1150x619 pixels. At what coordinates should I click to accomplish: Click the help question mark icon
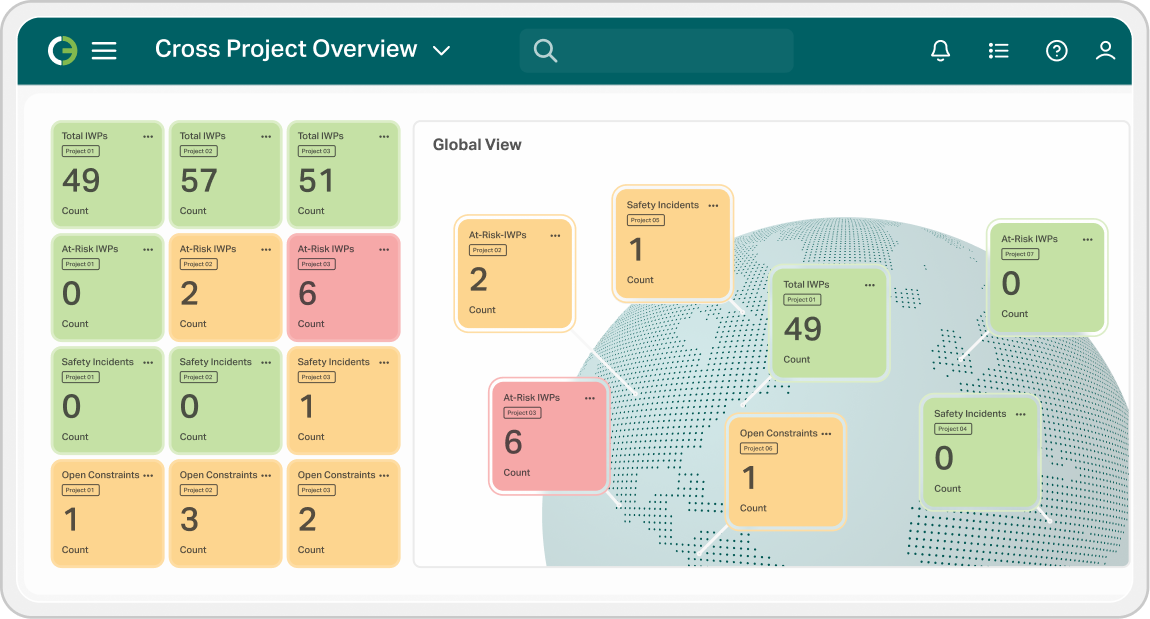pos(1057,49)
